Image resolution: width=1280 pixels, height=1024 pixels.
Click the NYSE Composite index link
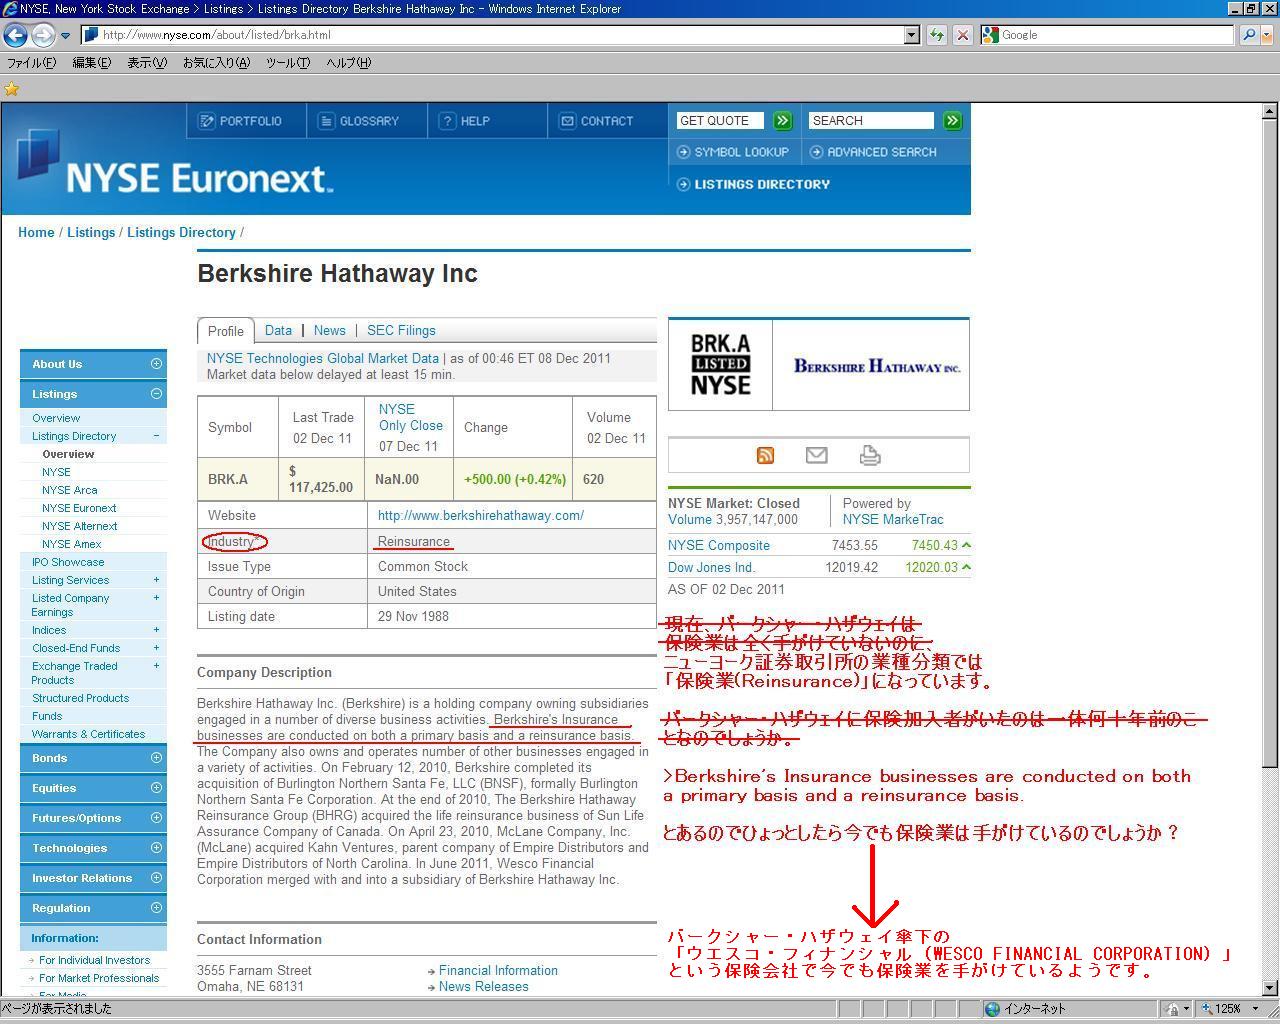tap(719, 546)
